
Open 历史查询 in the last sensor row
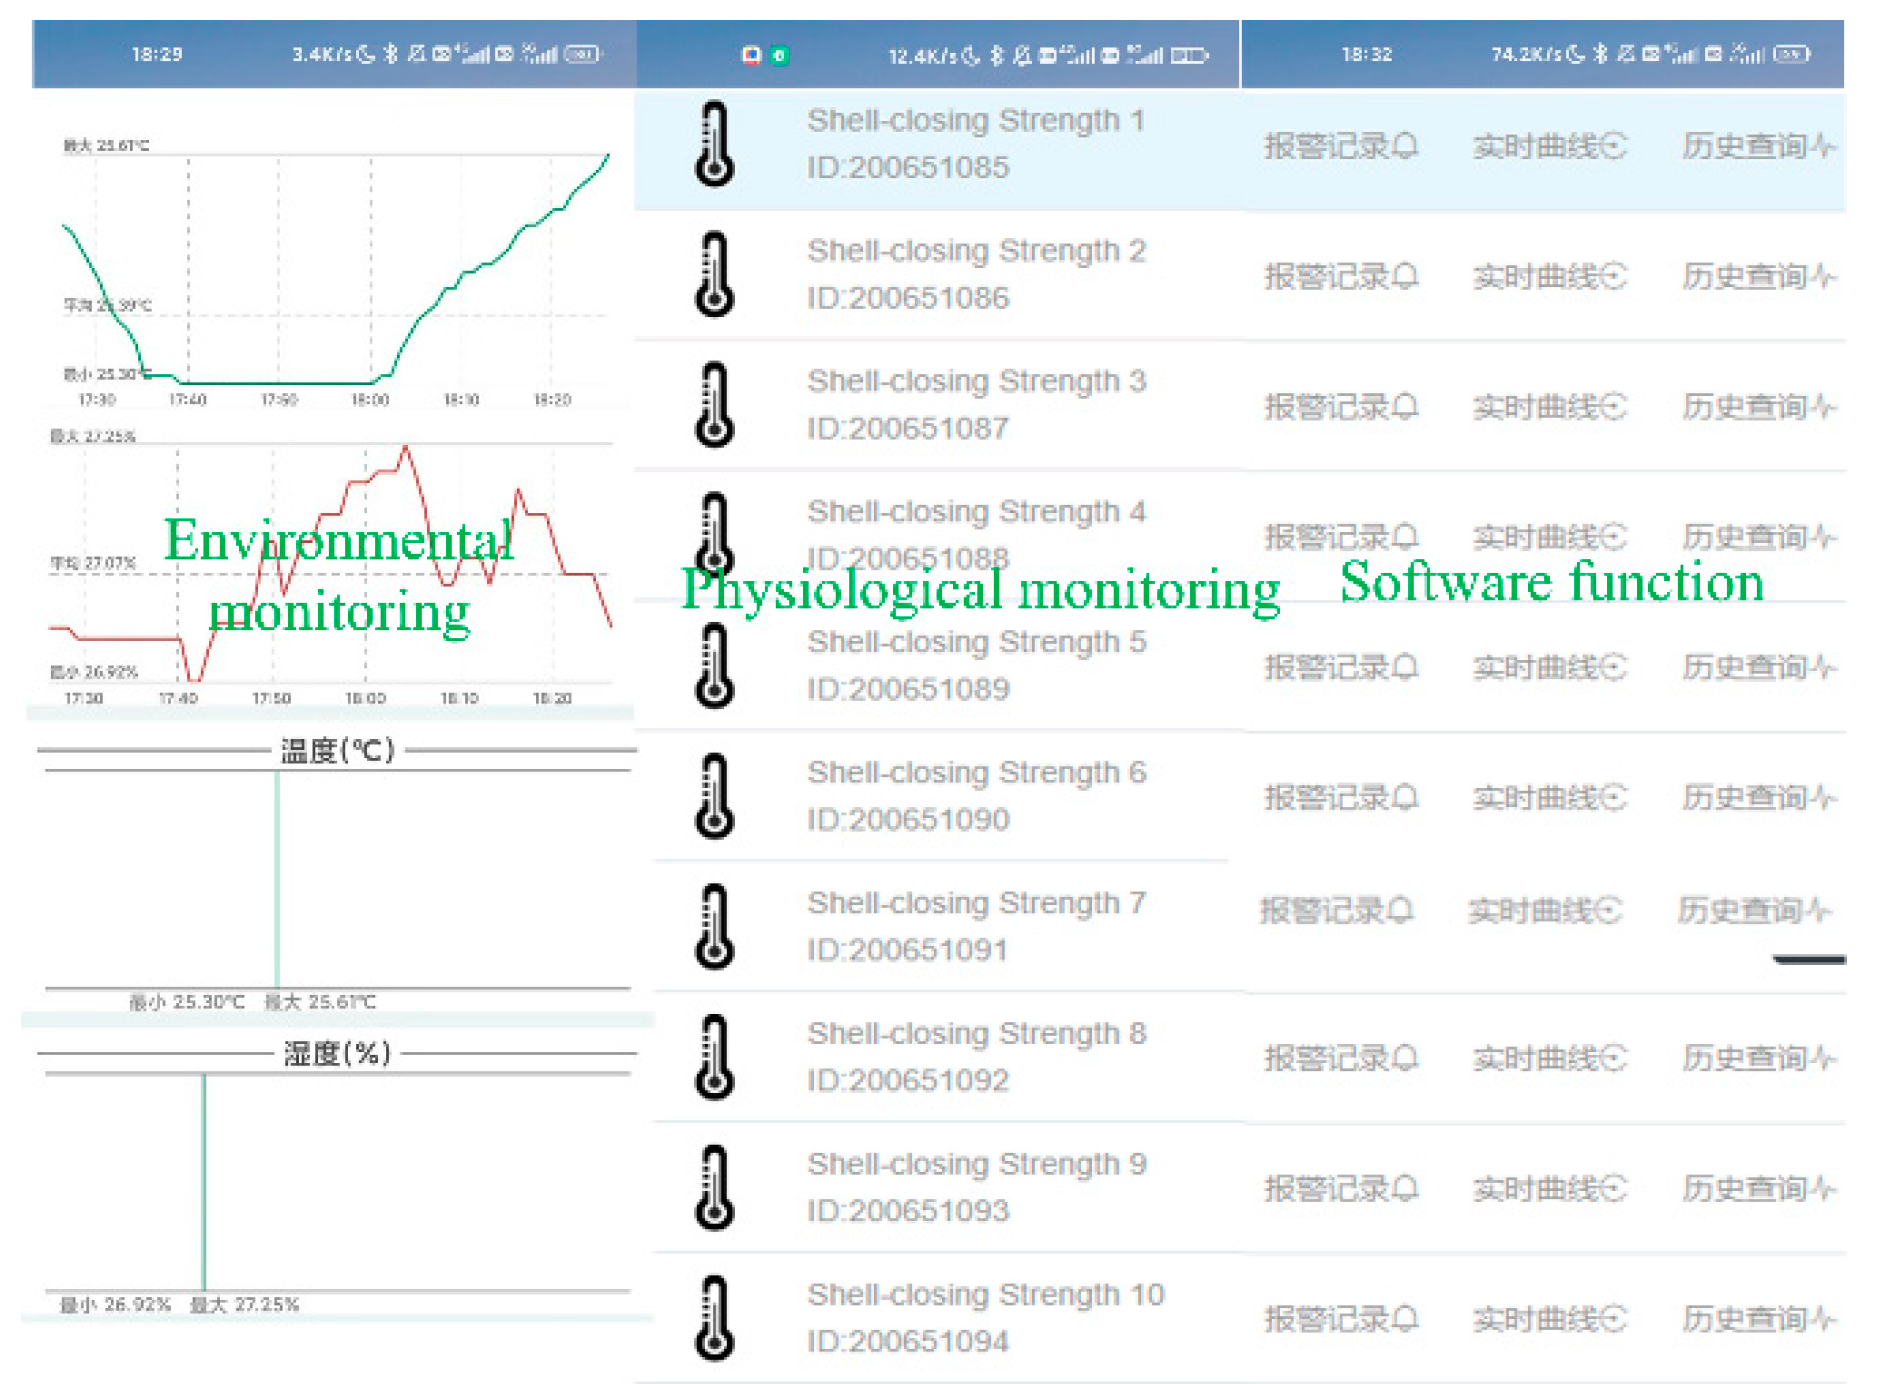pos(1758,1319)
